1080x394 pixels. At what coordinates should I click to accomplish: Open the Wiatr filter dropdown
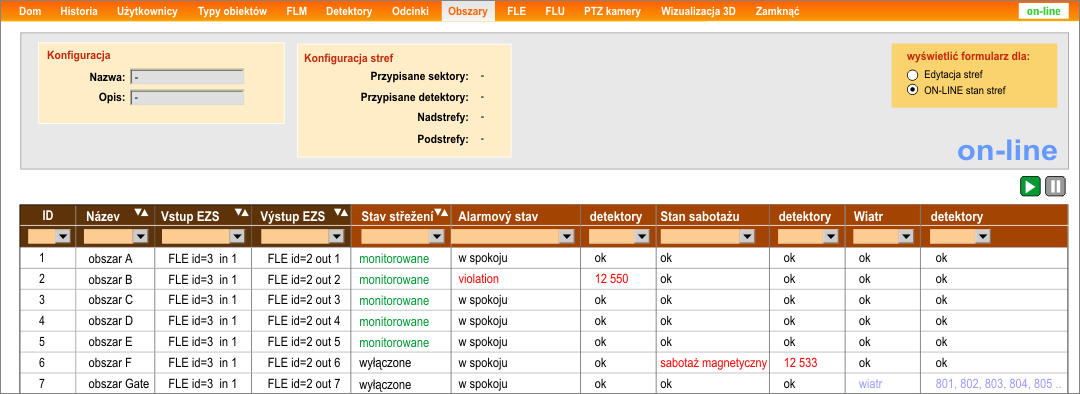pos(906,236)
